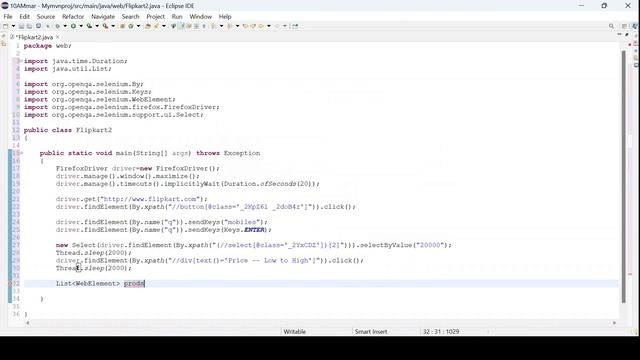Click the Pin Editor icon
The image size is (640, 360).
pyautogui.click(x=295, y=26)
